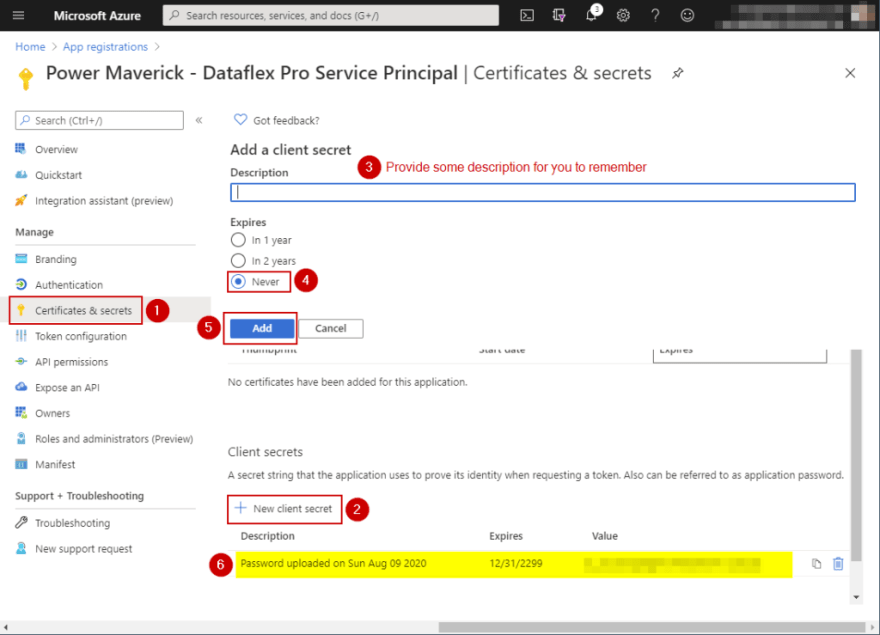
Task: Open the hamburger portal menu
Action: coord(19,15)
